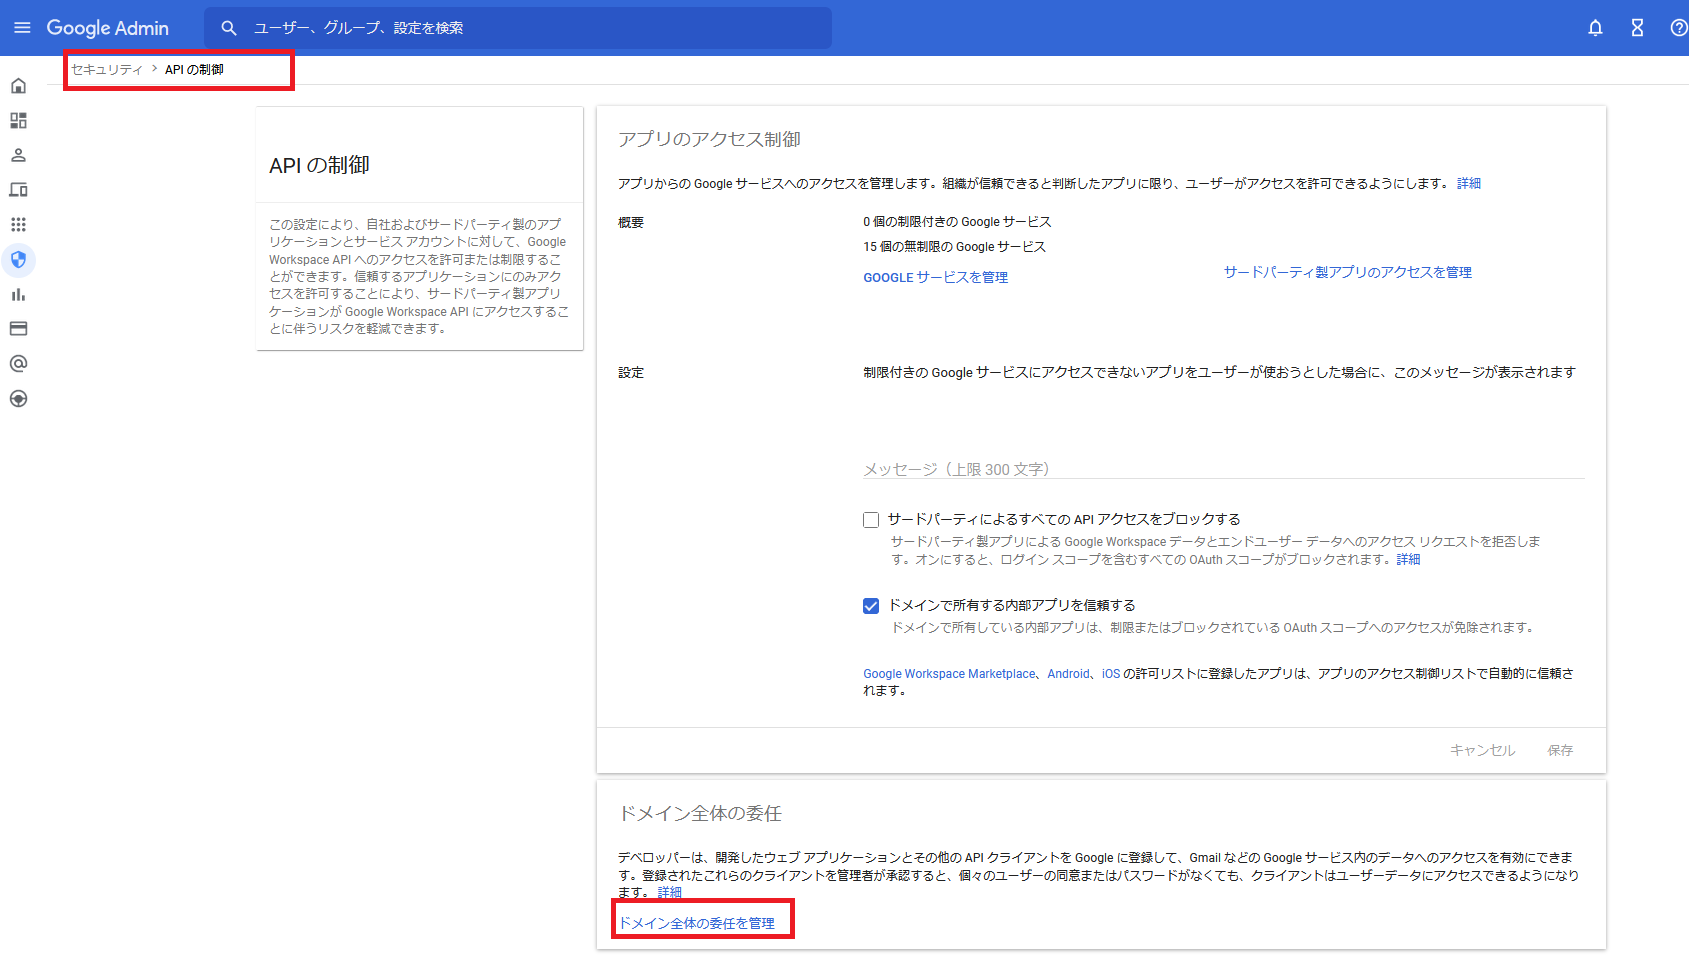Open the Rules sidebar icon
This screenshot has width=1689, height=964.
pyautogui.click(x=18, y=399)
